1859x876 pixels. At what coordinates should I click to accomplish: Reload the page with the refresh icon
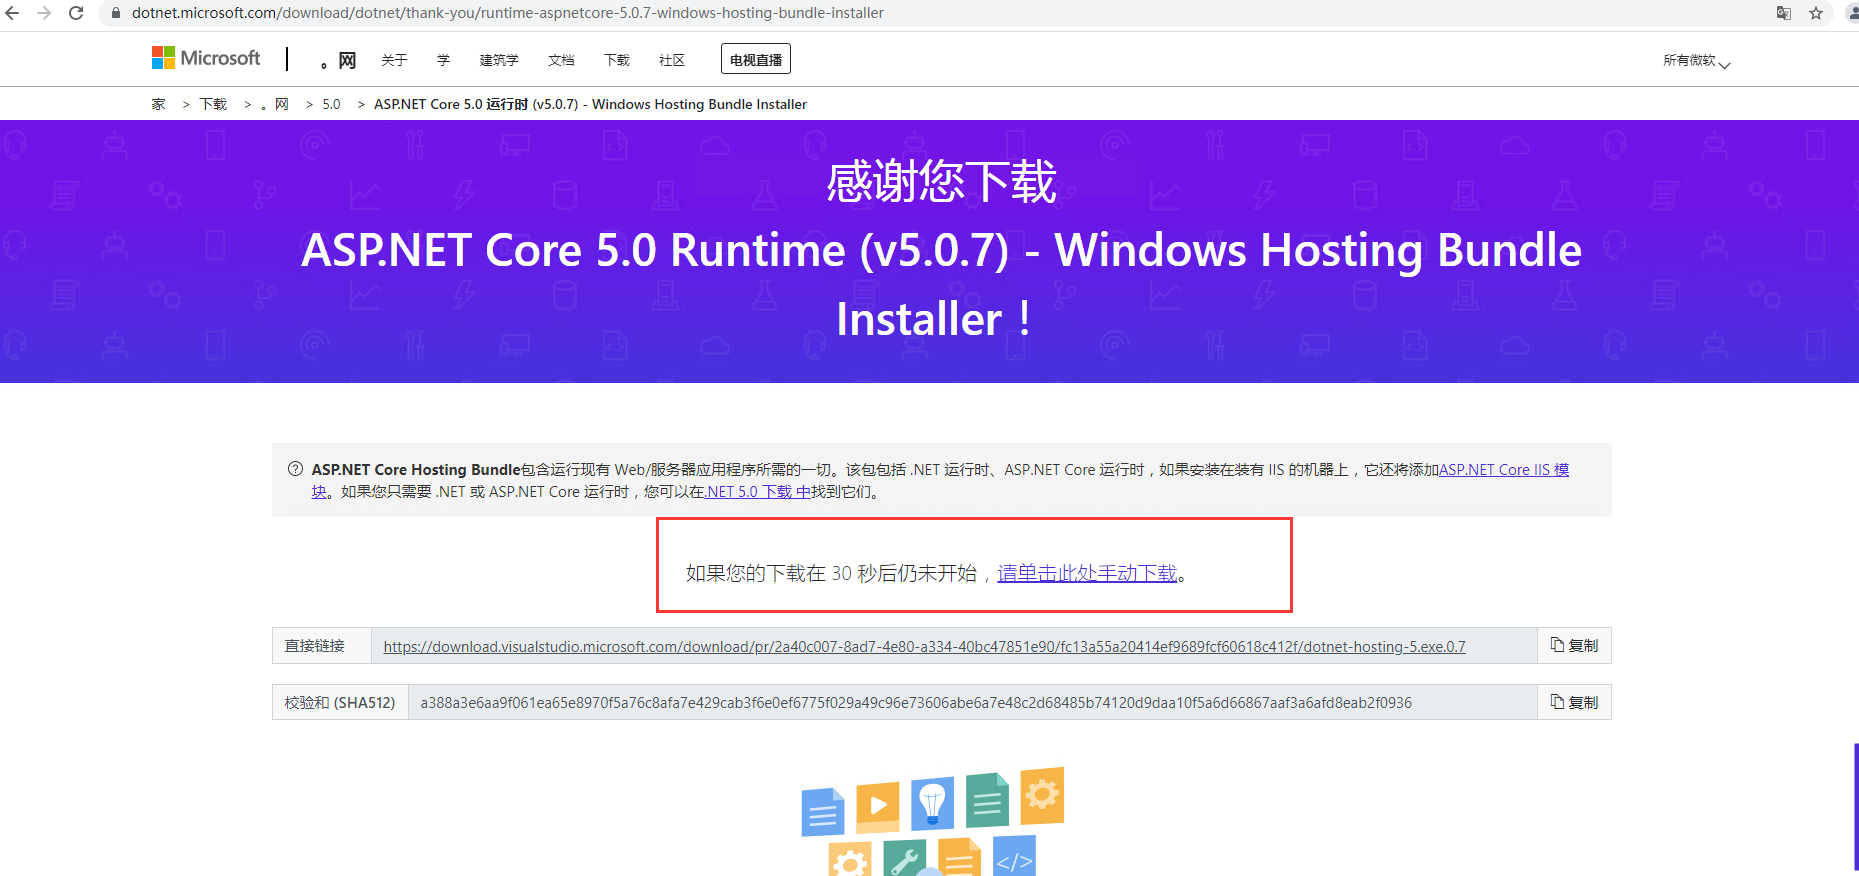76,13
